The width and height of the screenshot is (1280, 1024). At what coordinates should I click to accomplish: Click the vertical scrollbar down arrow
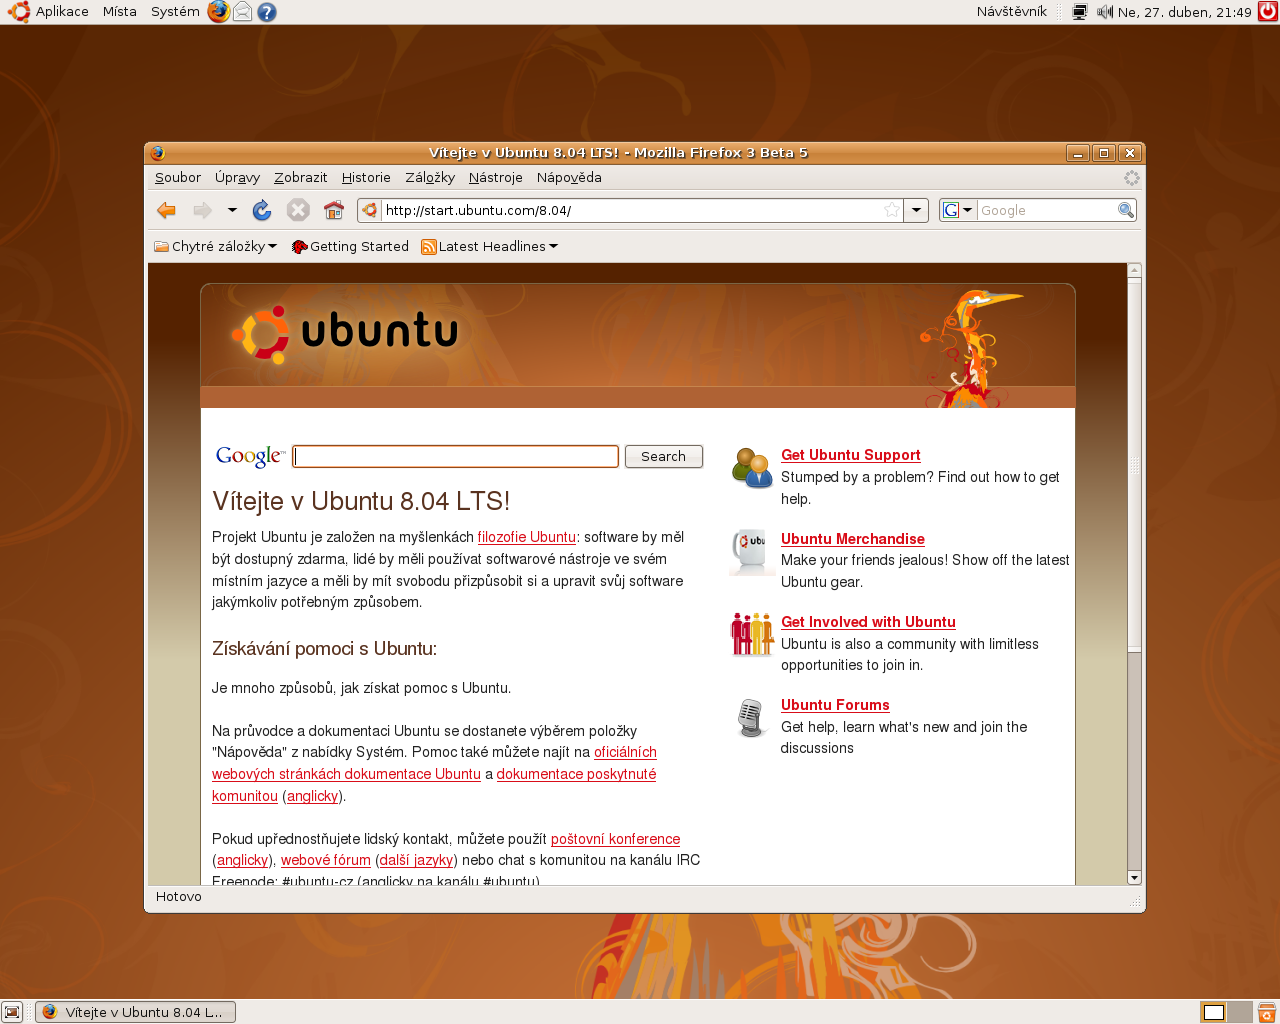[x=1134, y=877]
